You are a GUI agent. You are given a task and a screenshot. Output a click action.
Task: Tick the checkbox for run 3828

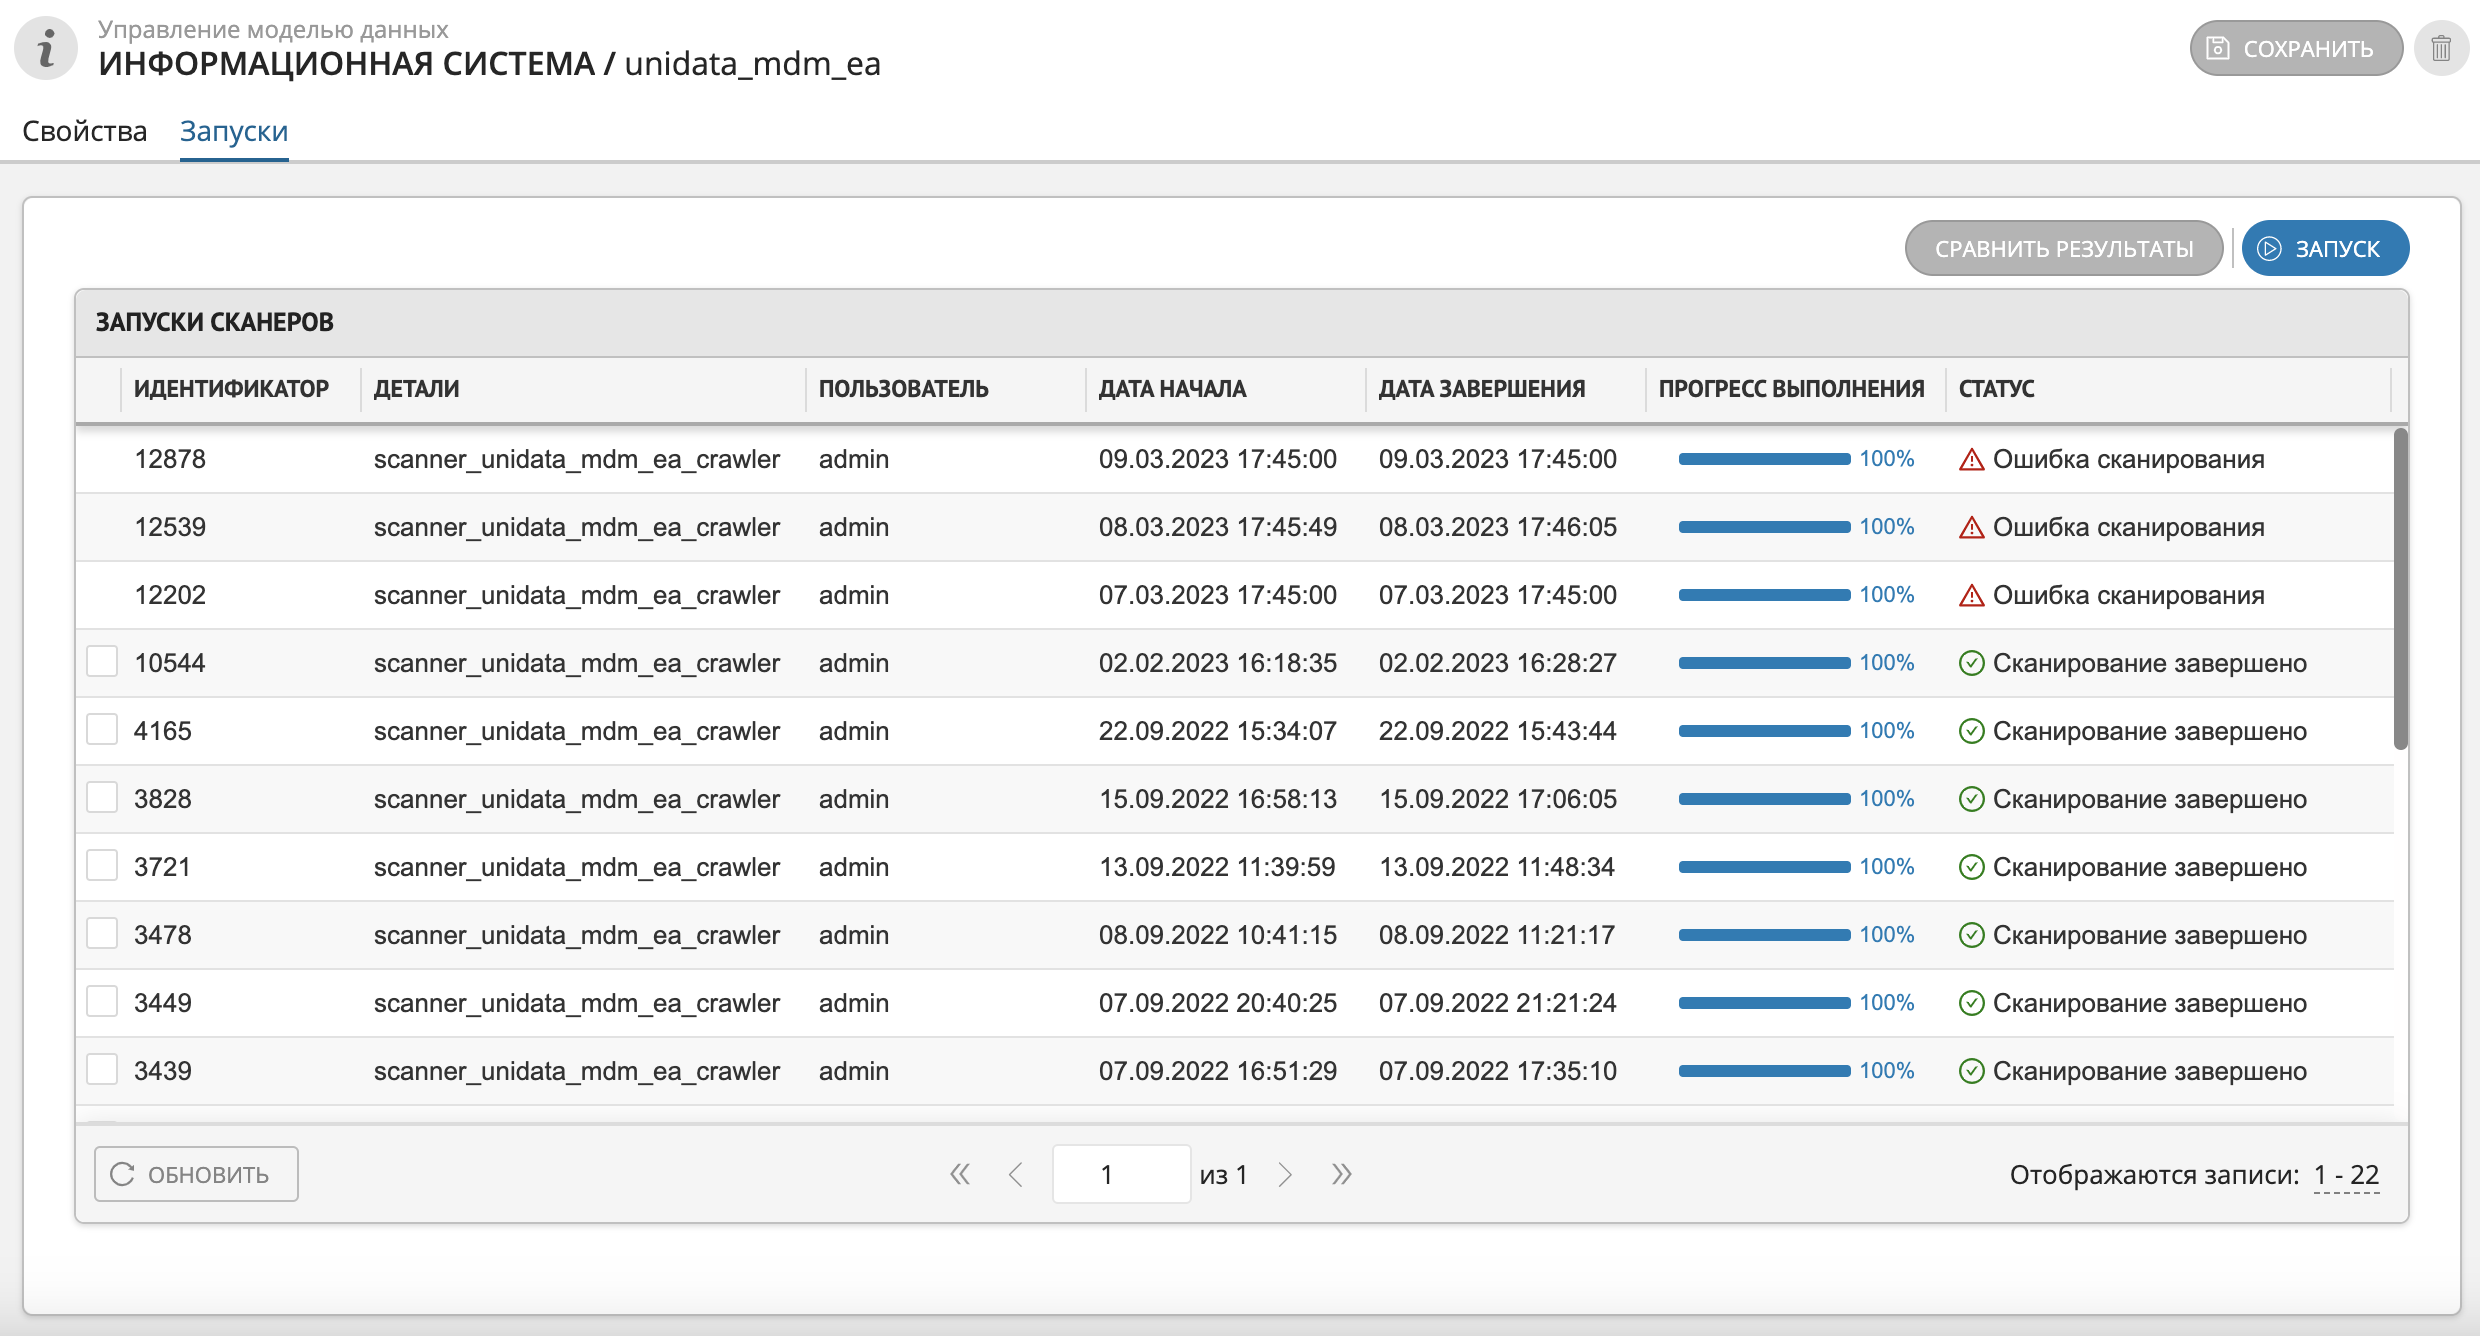pos(102,798)
